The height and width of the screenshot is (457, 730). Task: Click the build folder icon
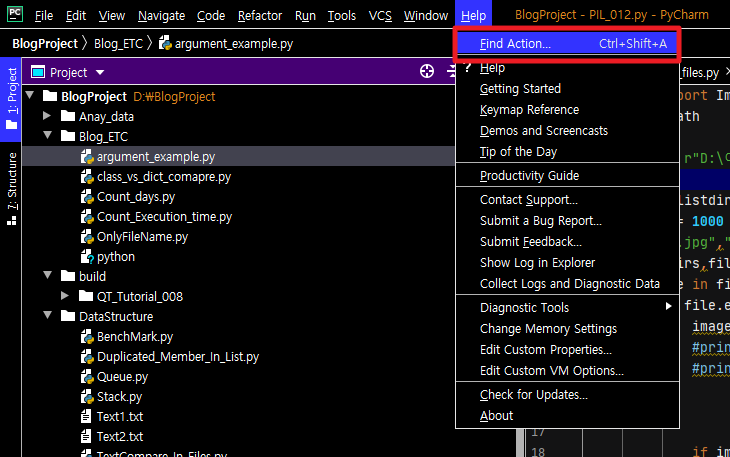point(68,276)
